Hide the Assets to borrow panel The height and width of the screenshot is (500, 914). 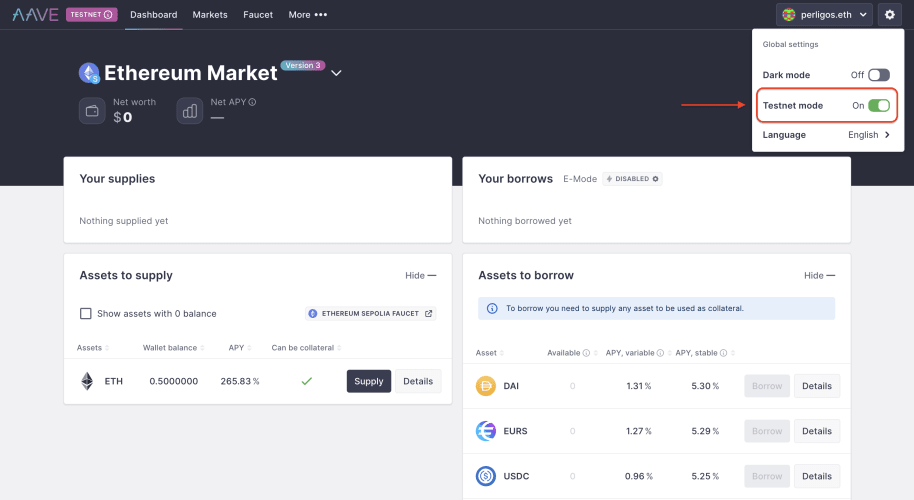(x=819, y=275)
